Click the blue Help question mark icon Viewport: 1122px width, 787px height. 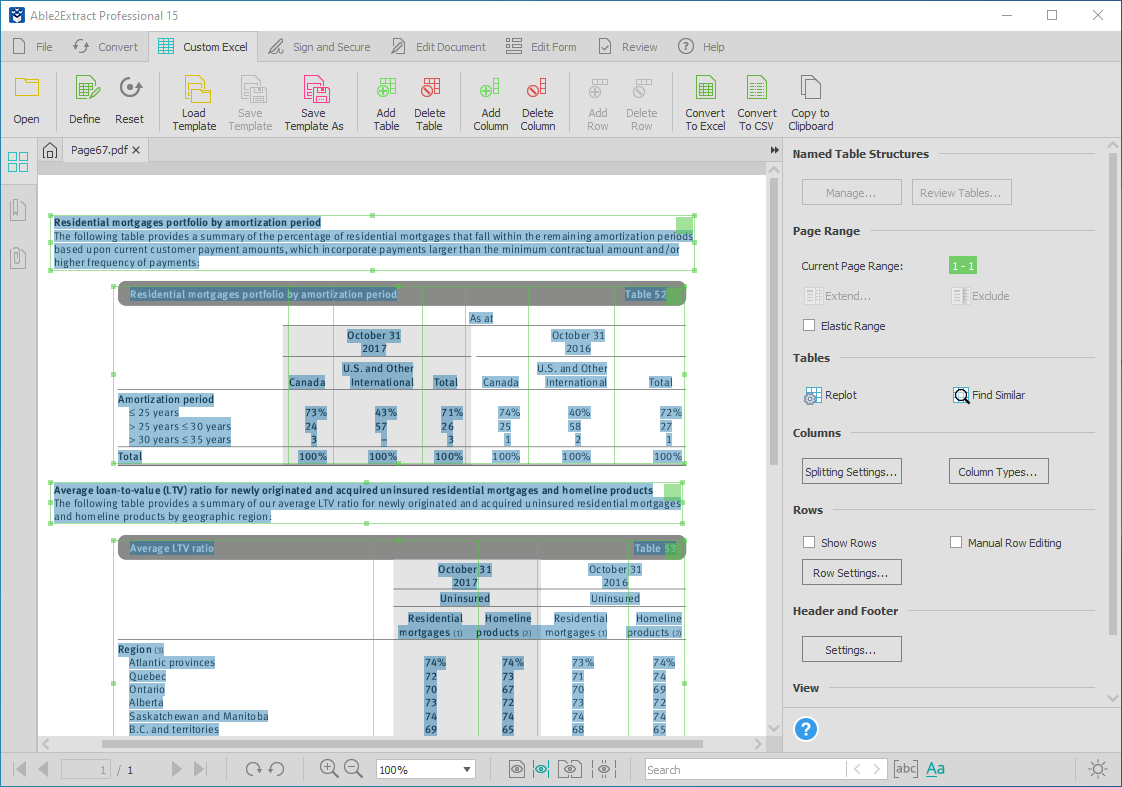pos(806,729)
